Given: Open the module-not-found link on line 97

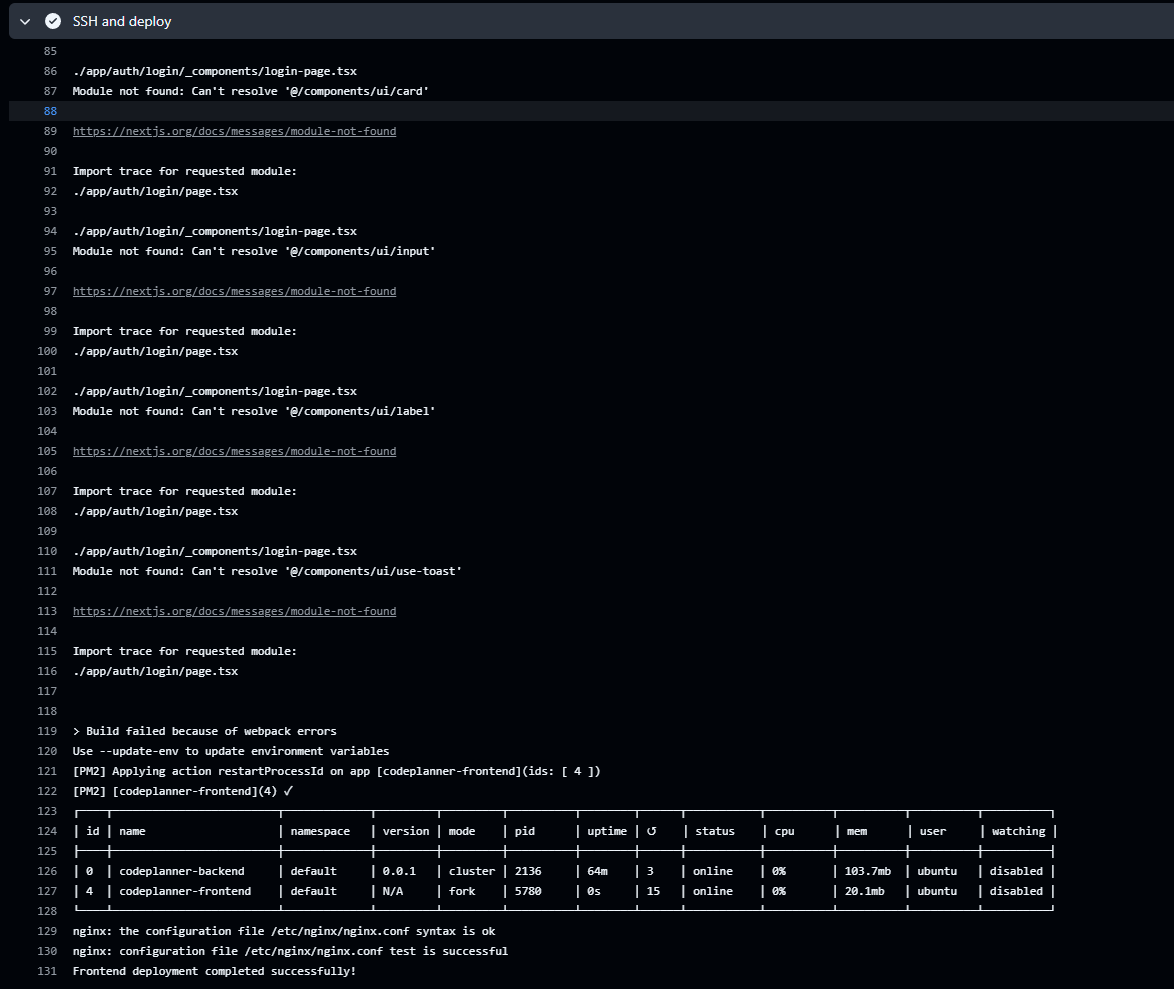Looking at the screenshot, I should click(x=234, y=291).
